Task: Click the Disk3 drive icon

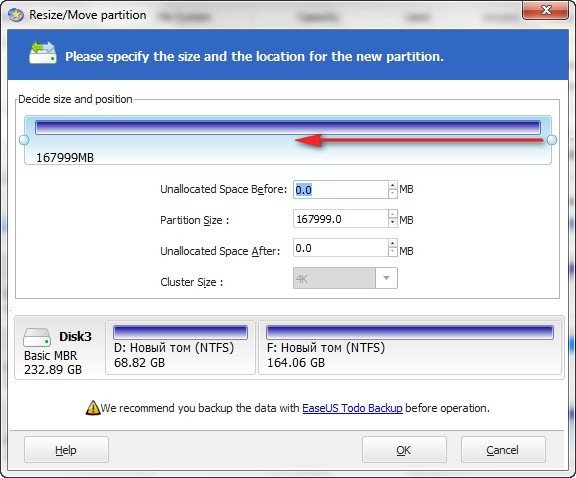Action: pyautogui.click(x=37, y=337)
